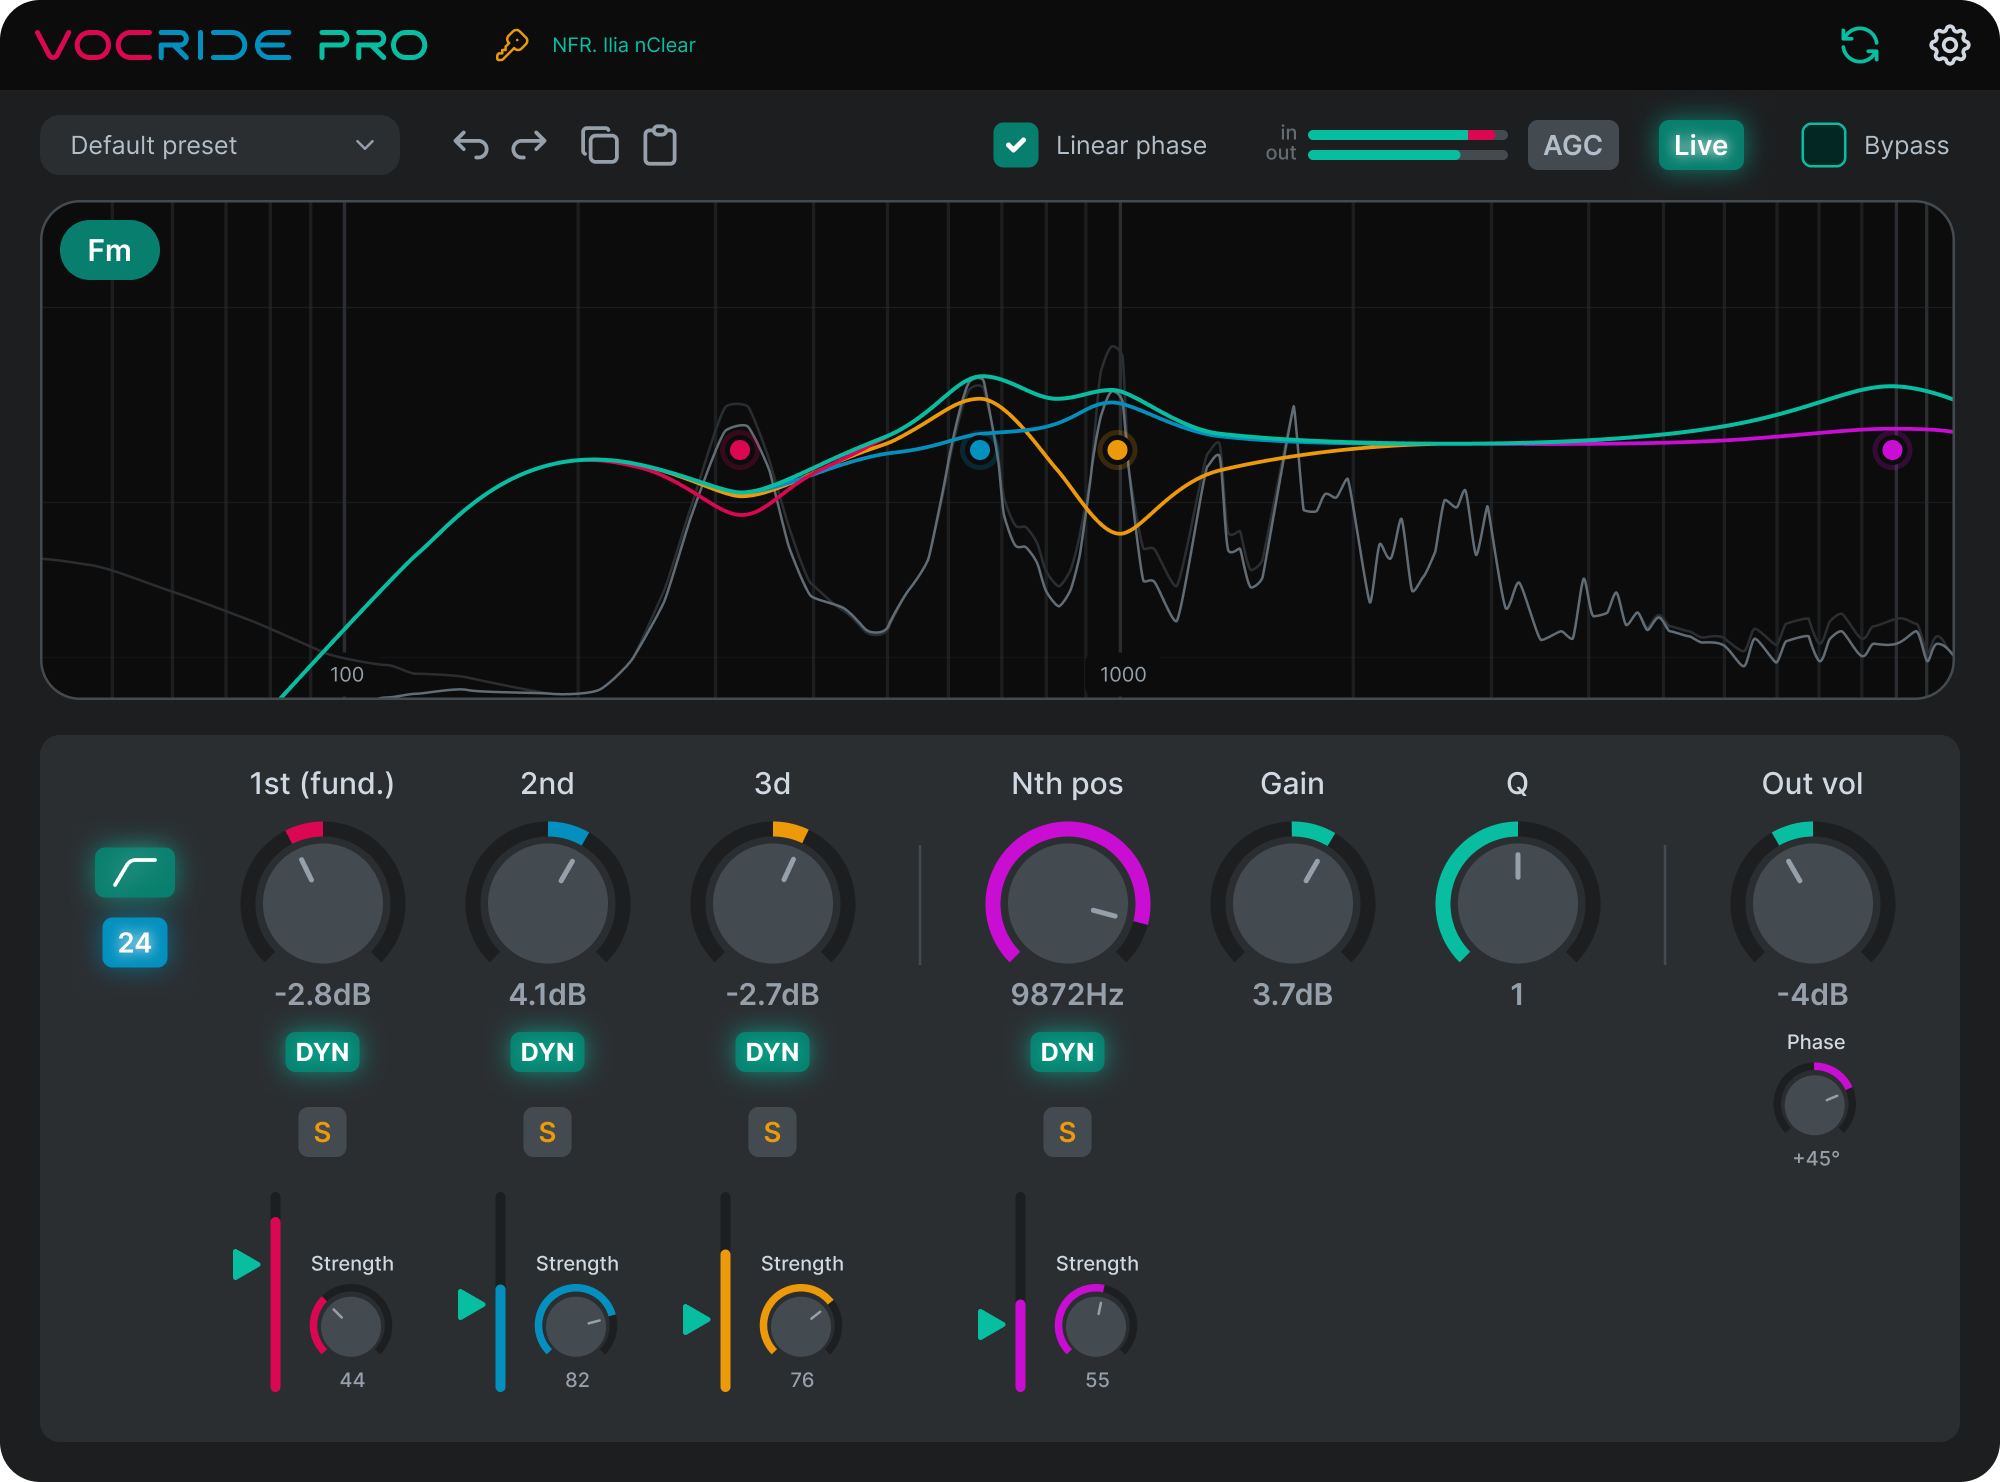Screen dimensions: 2000x1482
Task: Open the settings gear
Action: point(1949,45)
